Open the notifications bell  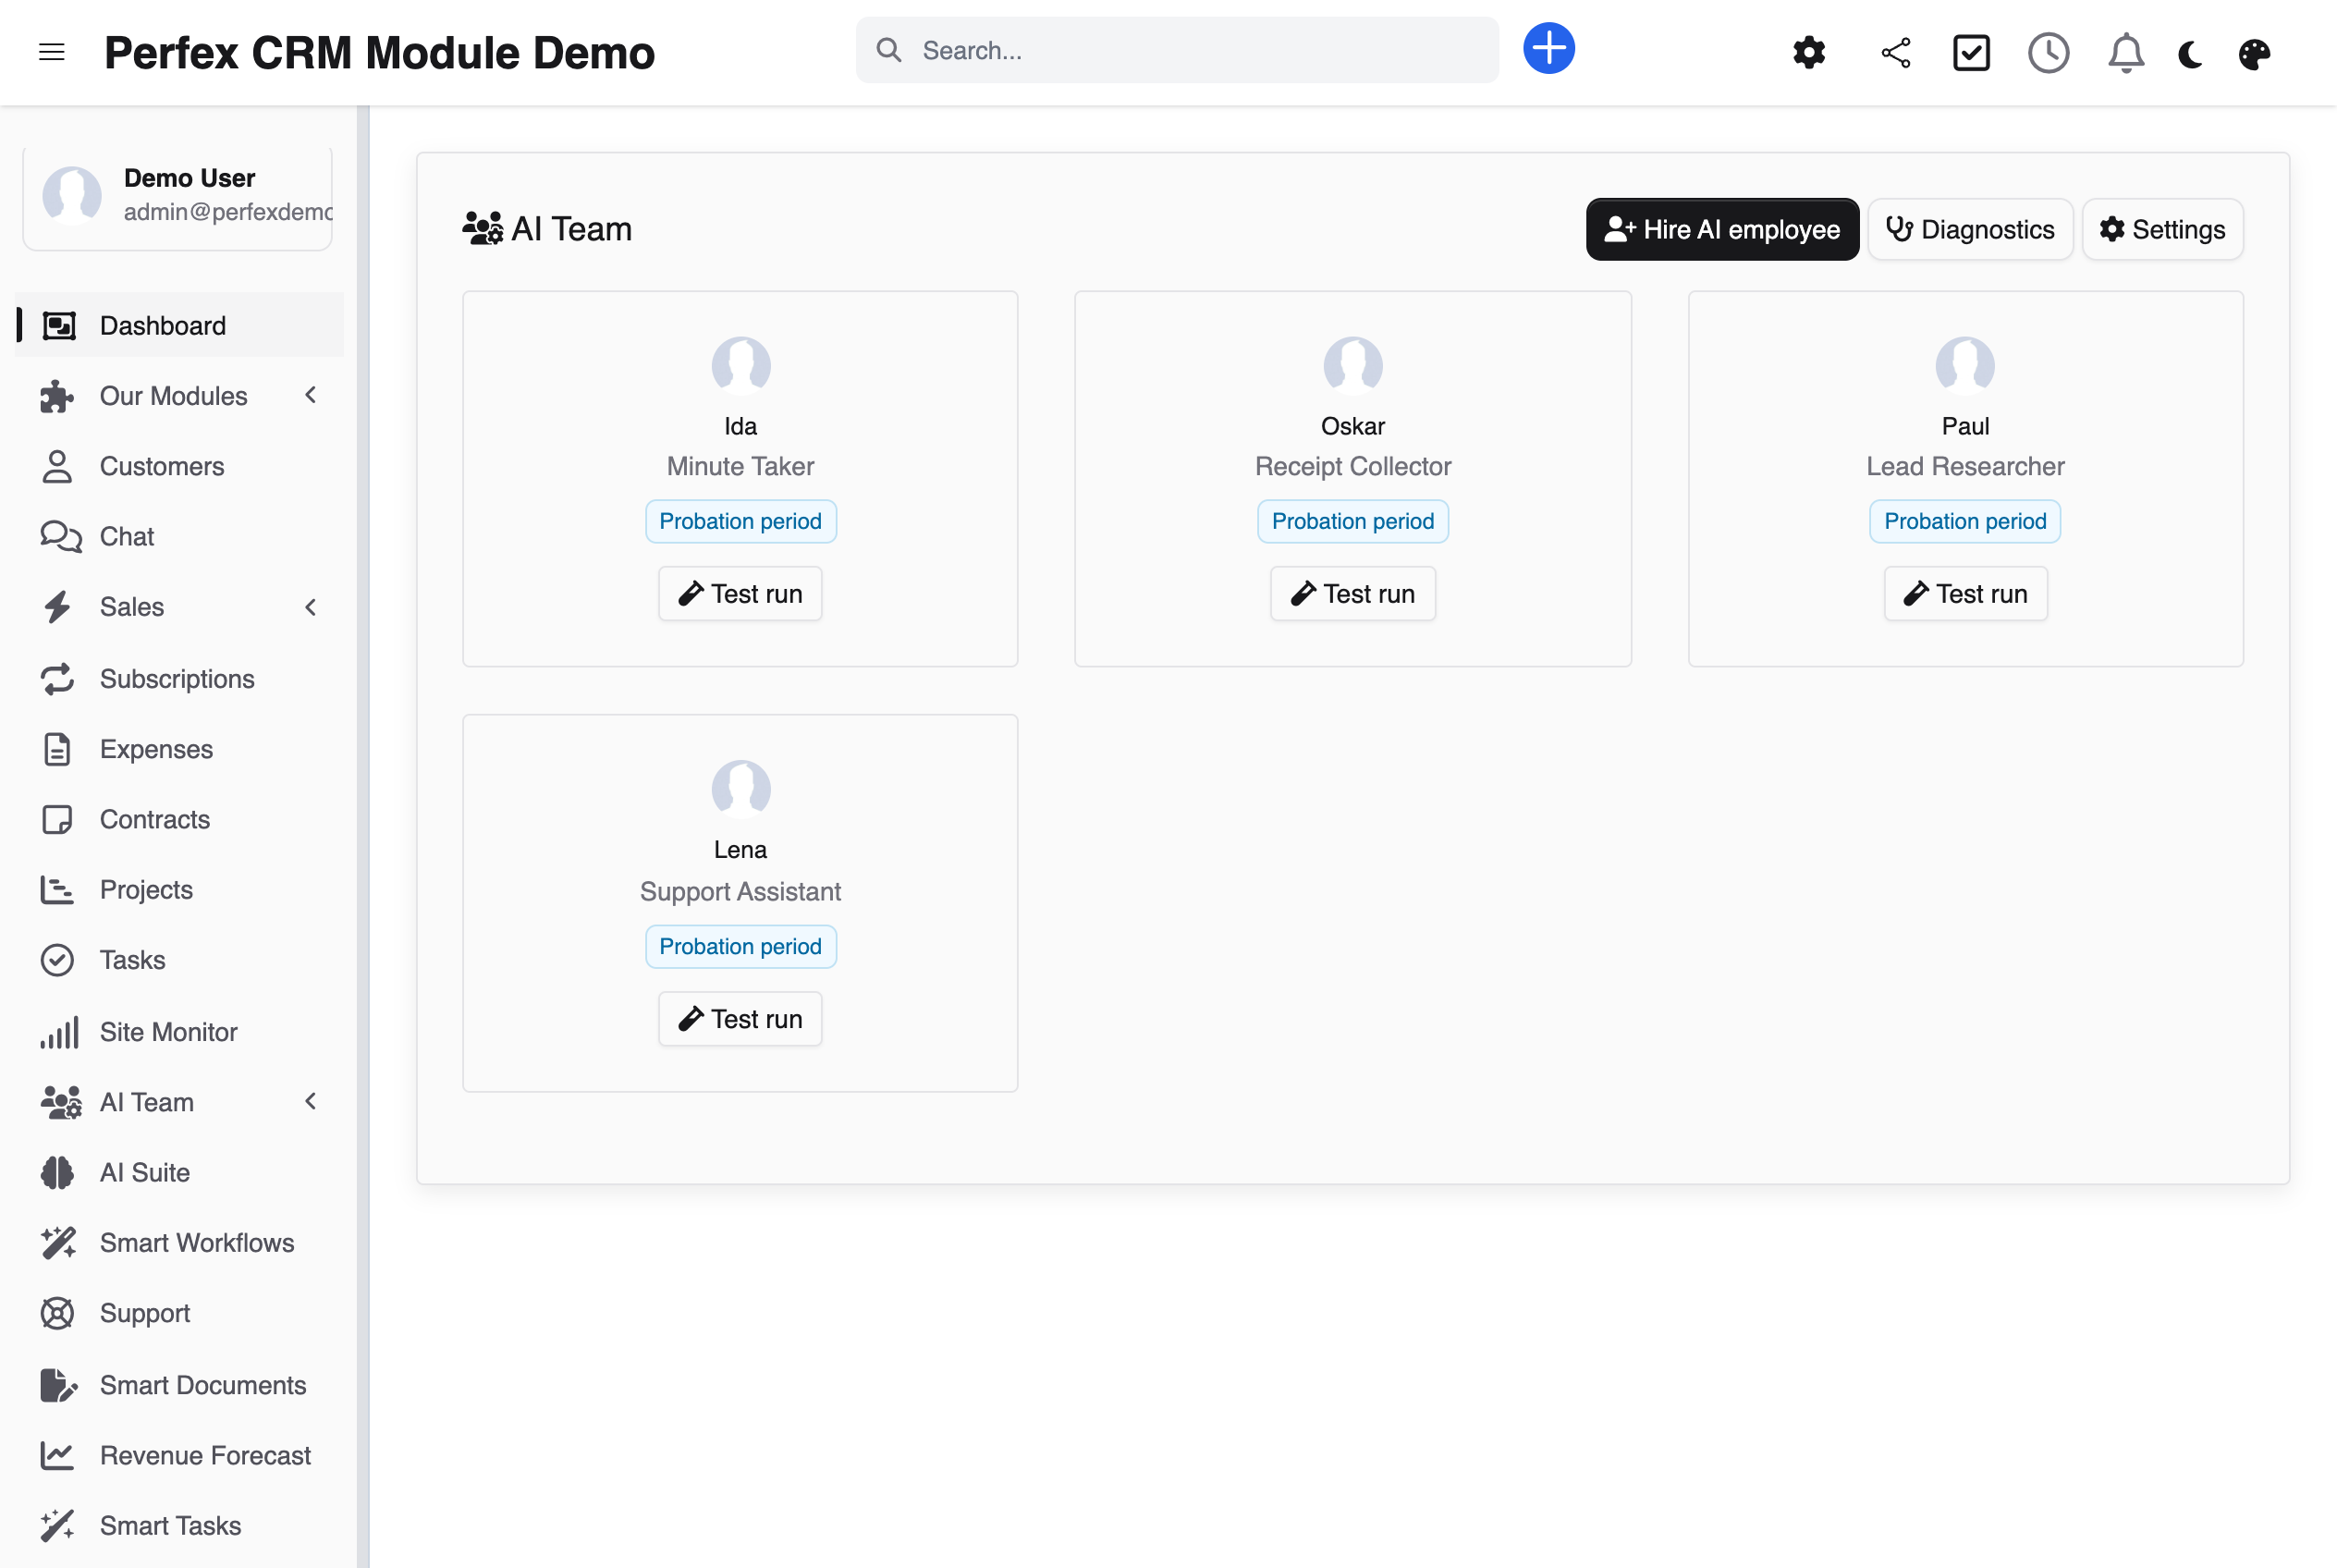tap(2125, 52)
